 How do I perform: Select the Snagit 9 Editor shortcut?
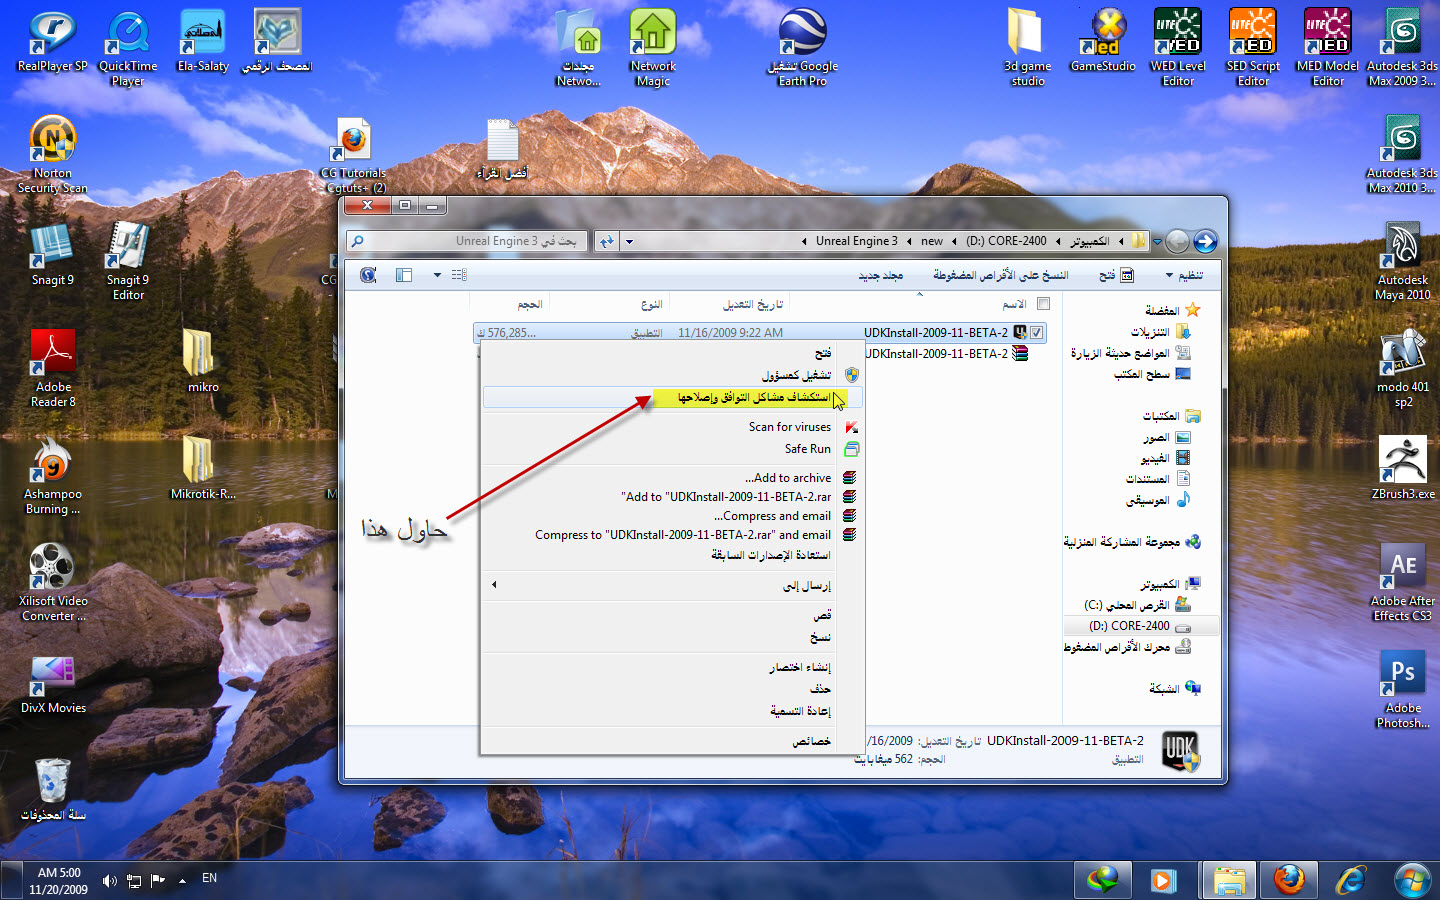128,262
